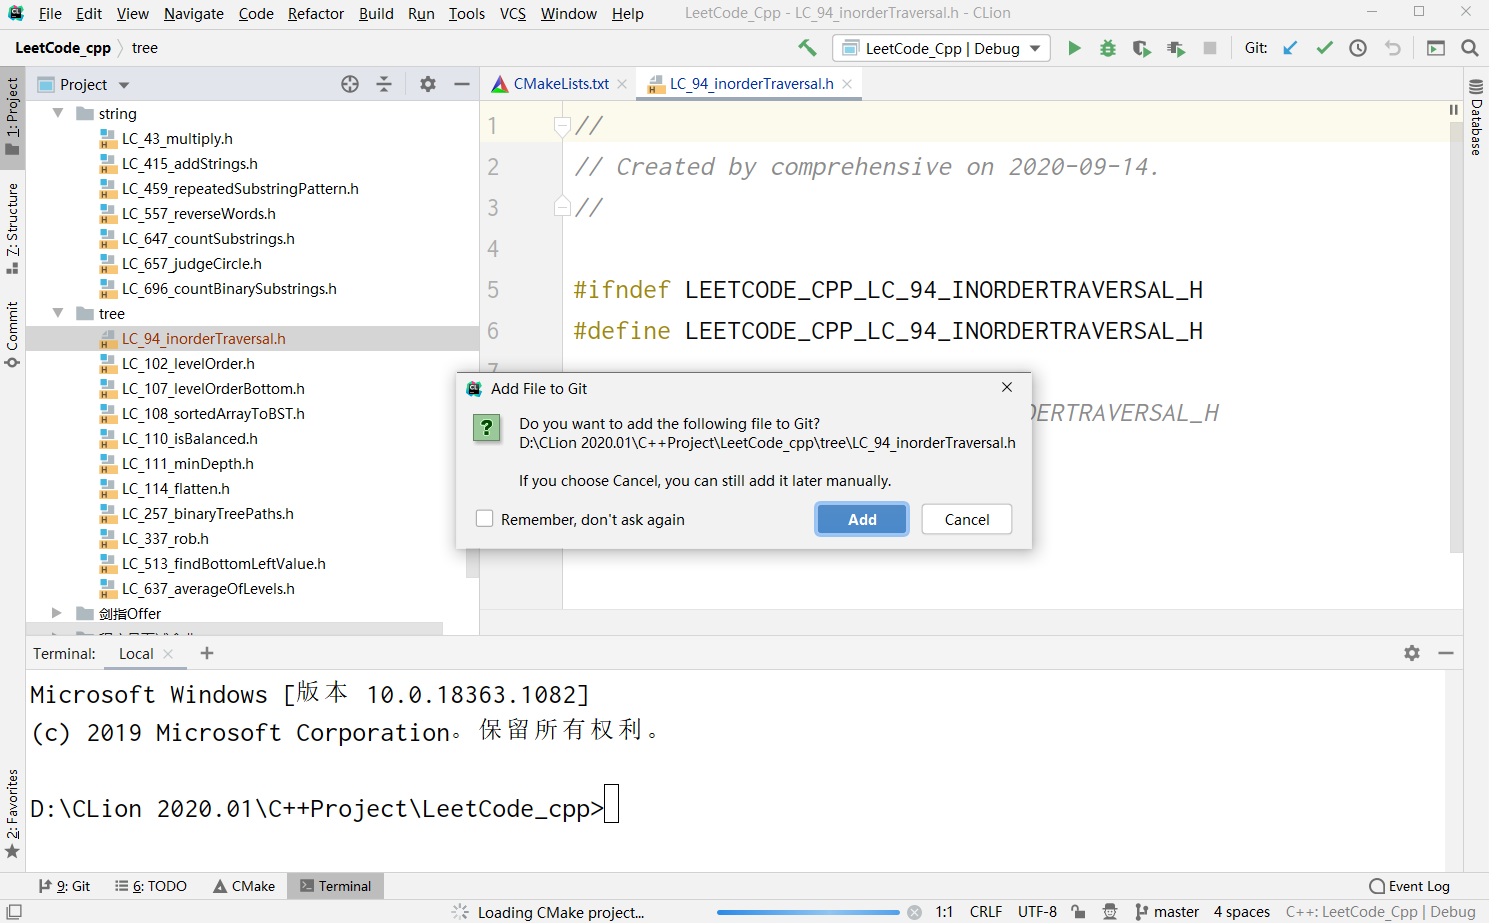Close the CMakeLists.txt editor tab

pyautogui.click(x=622, y=84)
